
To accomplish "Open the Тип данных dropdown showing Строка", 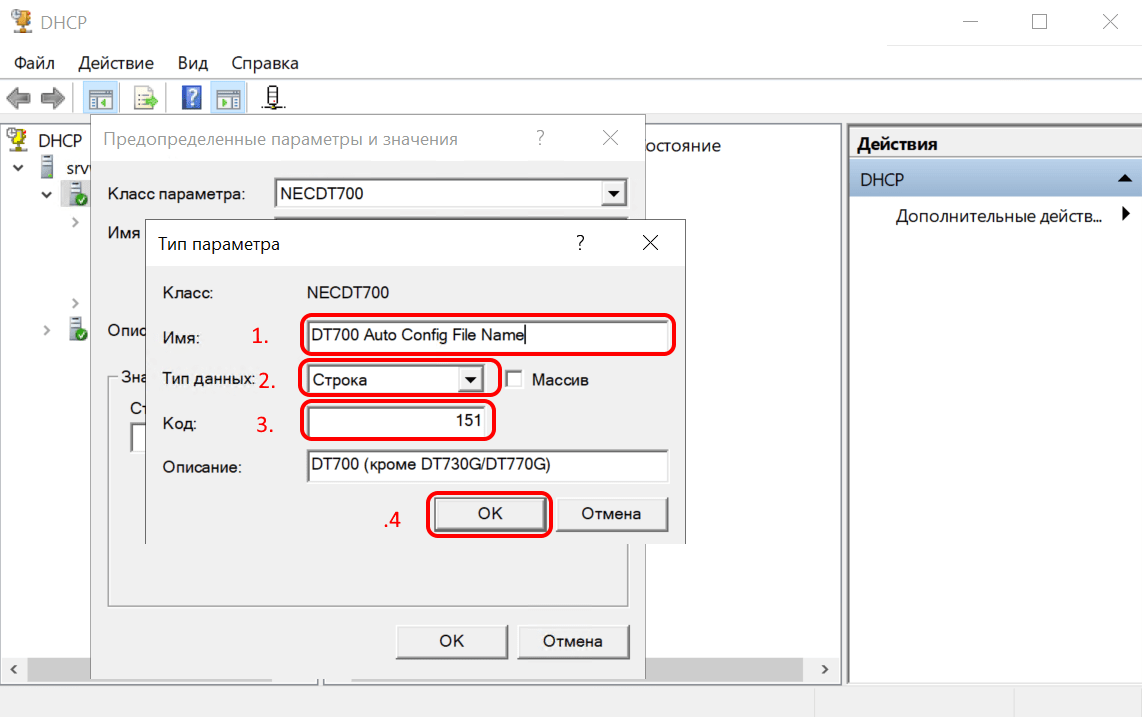I will [468, 380].
